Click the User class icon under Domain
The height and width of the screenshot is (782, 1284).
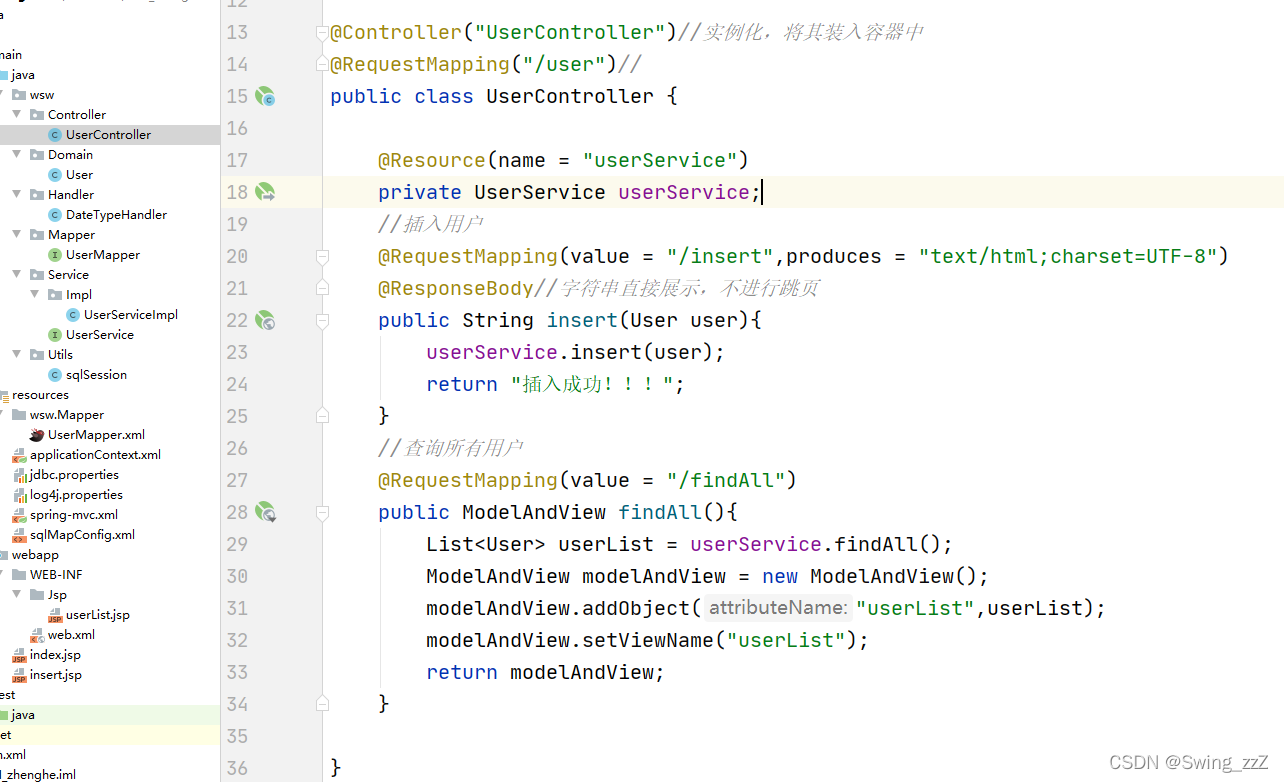(x=56, y=175)
